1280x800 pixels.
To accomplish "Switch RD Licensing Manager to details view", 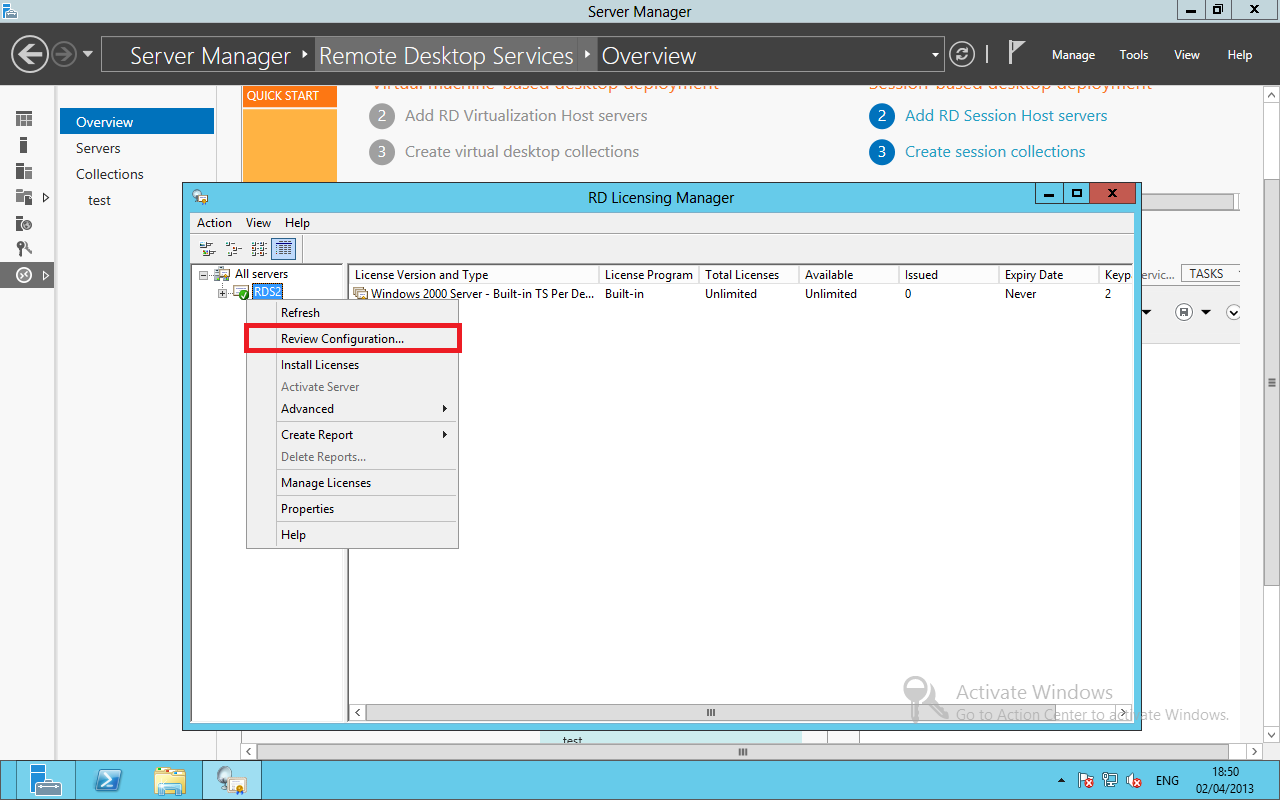I will click(284, 249).
